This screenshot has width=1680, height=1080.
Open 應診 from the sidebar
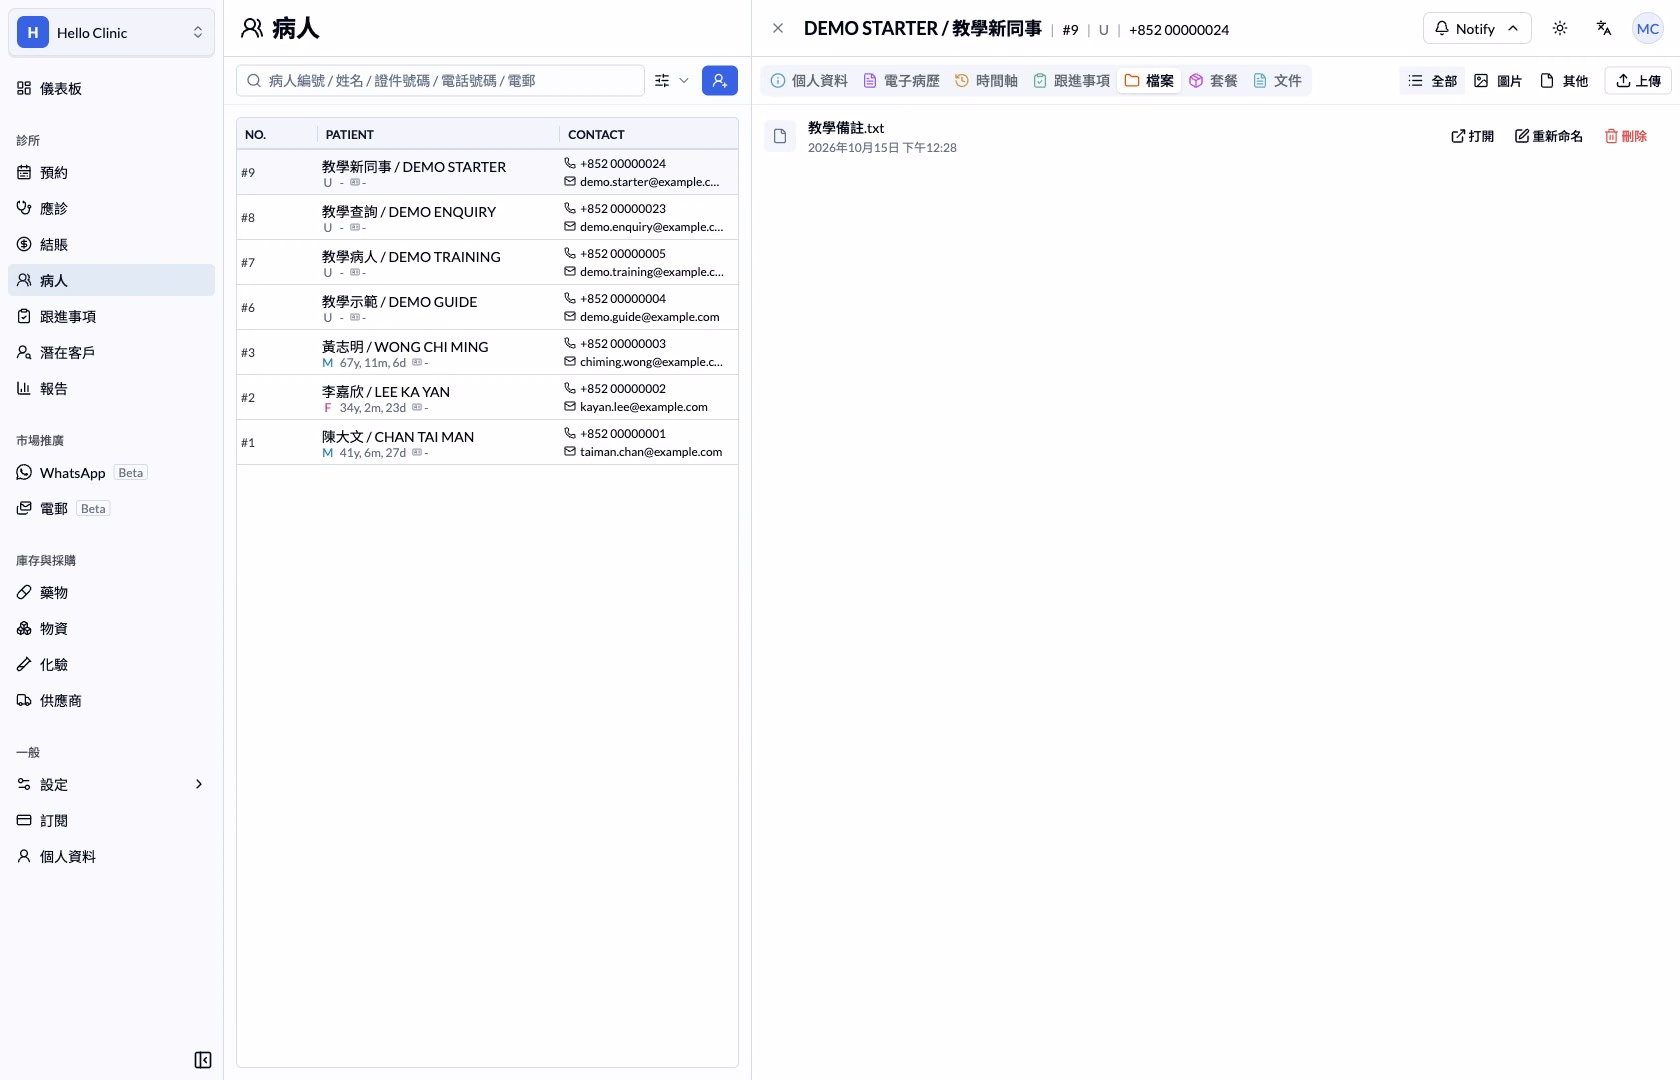pyautogui.click(x=111, y=209)
